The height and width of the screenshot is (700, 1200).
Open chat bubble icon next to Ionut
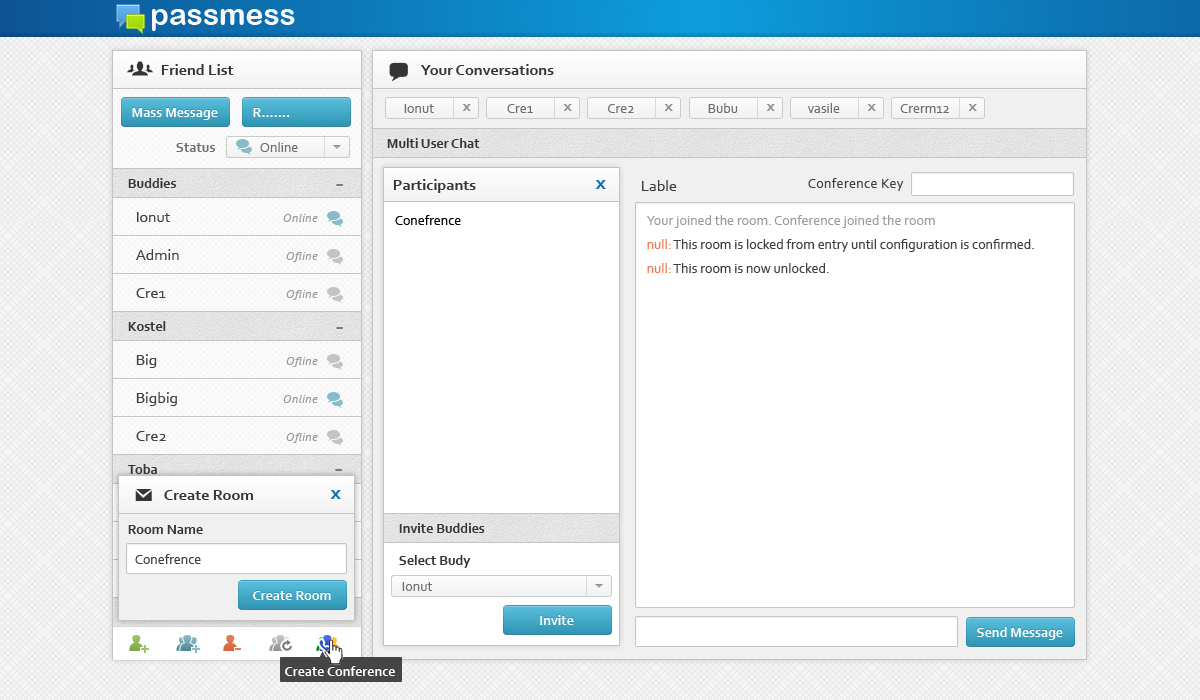tap(335, 218)
